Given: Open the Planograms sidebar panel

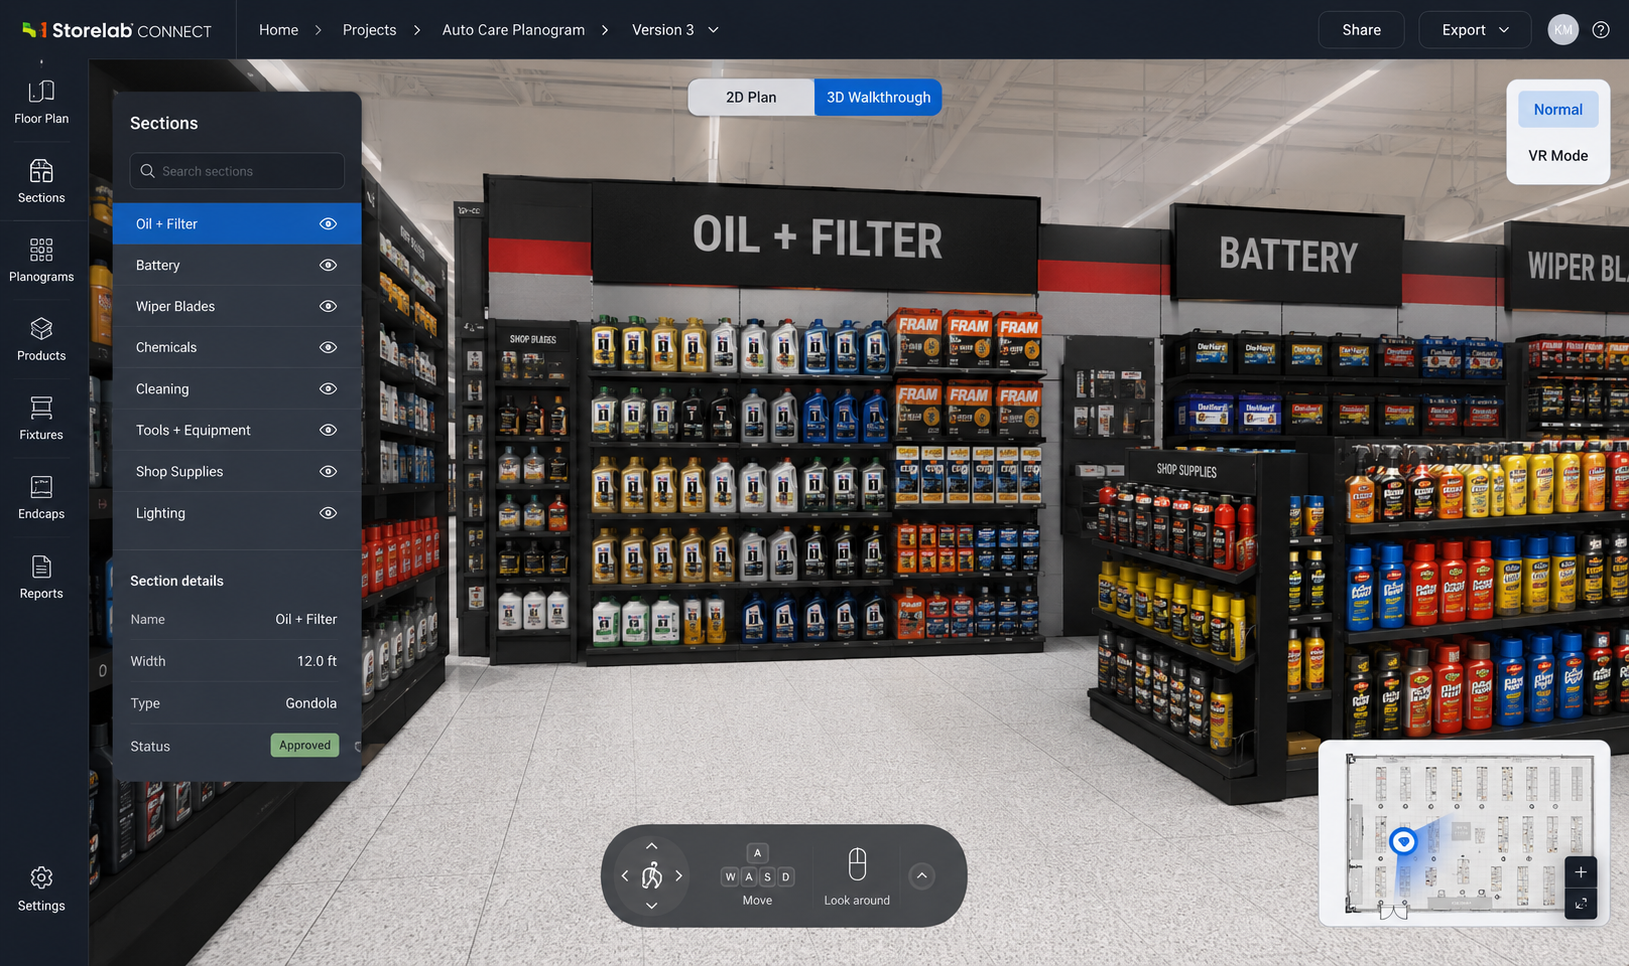Looking at the screenshot, I should 41,260.
